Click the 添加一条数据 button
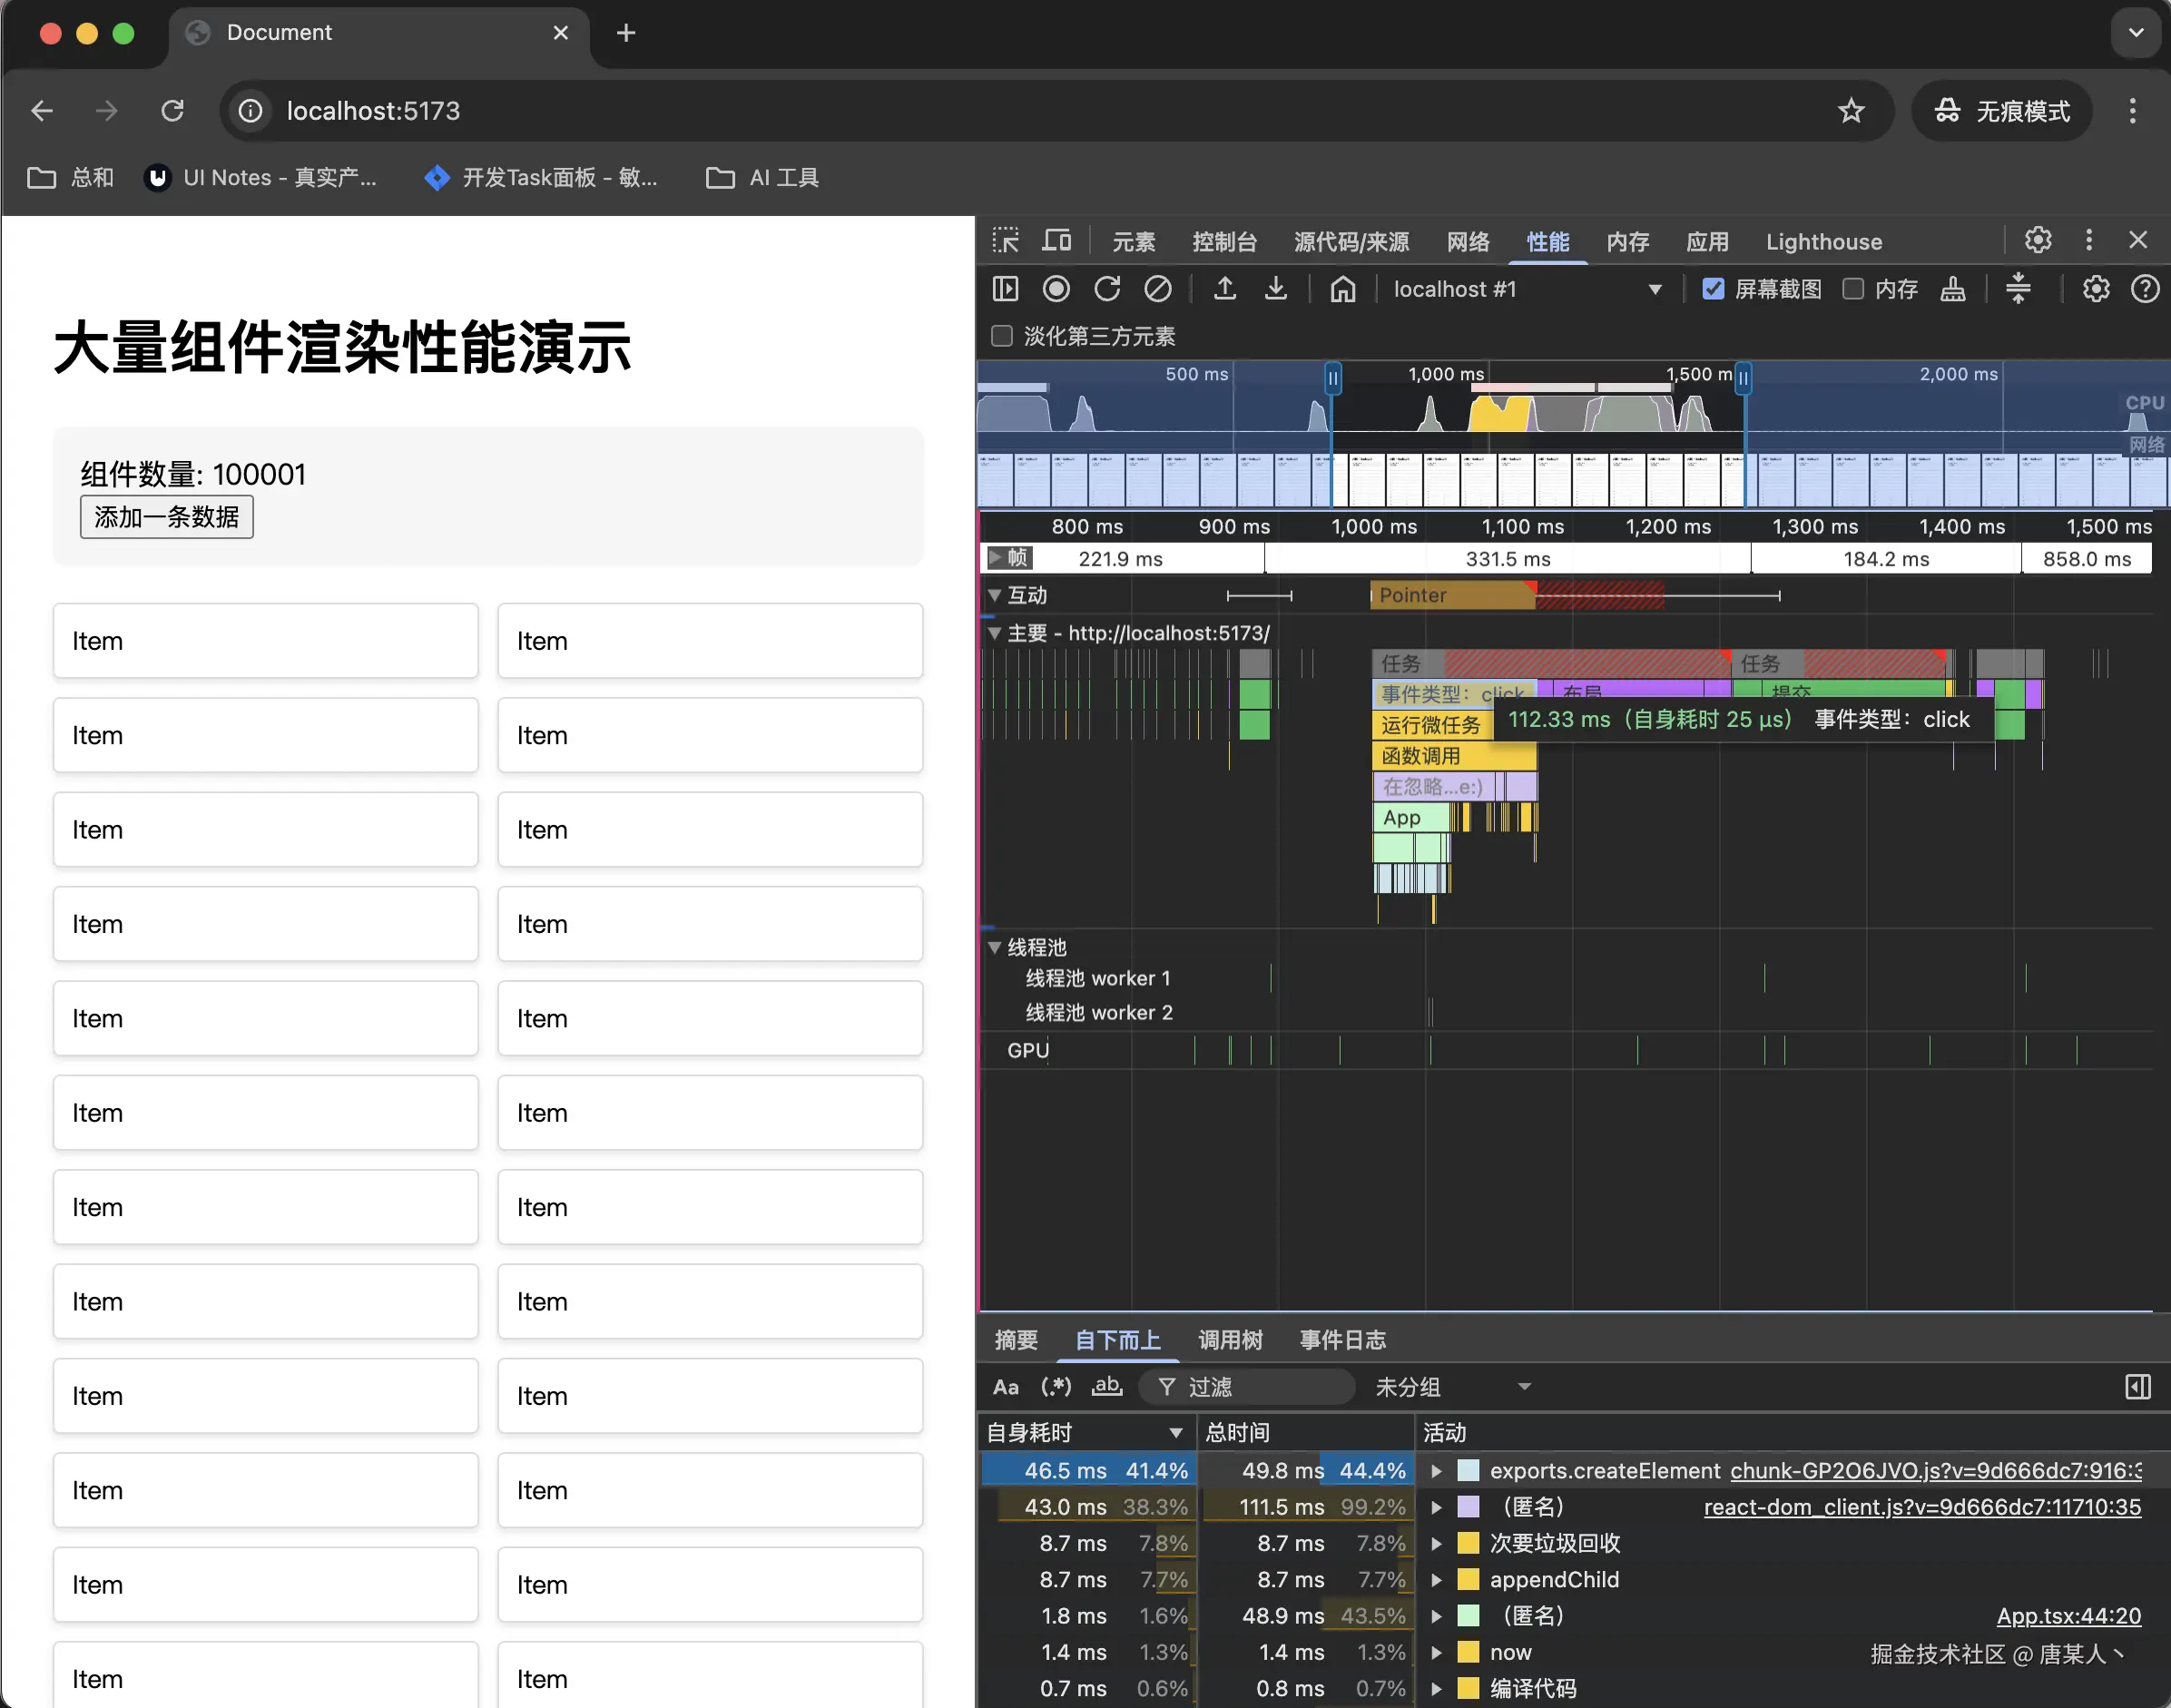 (166, 517)
